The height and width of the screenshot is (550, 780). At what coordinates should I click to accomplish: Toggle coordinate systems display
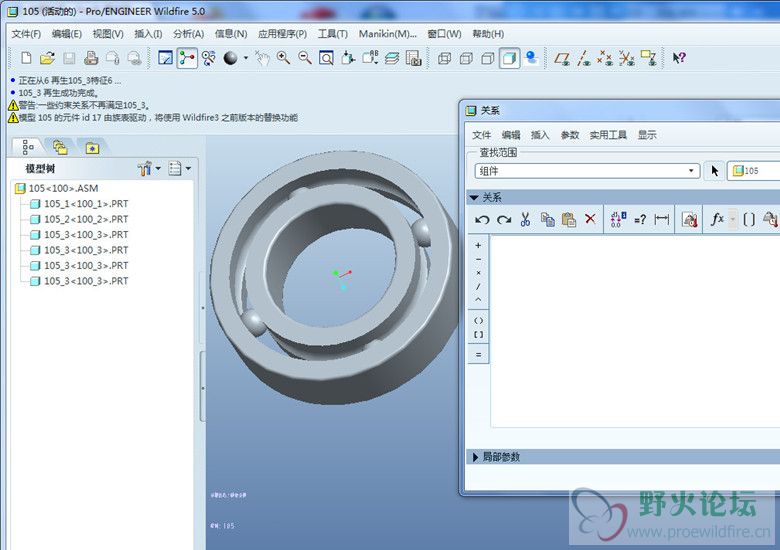(x=627, y=59)
